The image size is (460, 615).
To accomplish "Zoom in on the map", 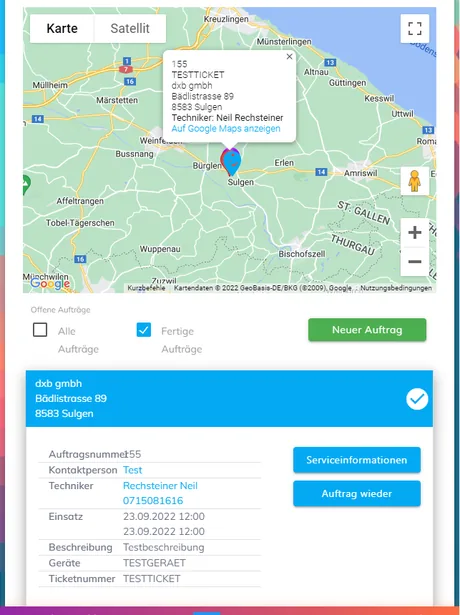I will [415, 233].
